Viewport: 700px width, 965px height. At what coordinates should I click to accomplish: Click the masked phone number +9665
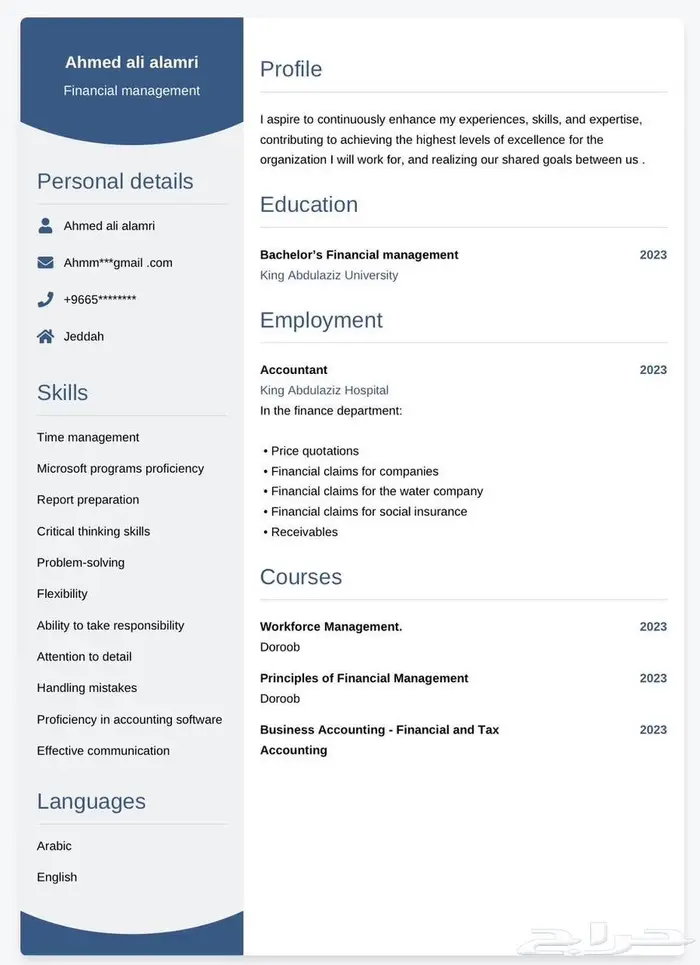coord(100,299)
